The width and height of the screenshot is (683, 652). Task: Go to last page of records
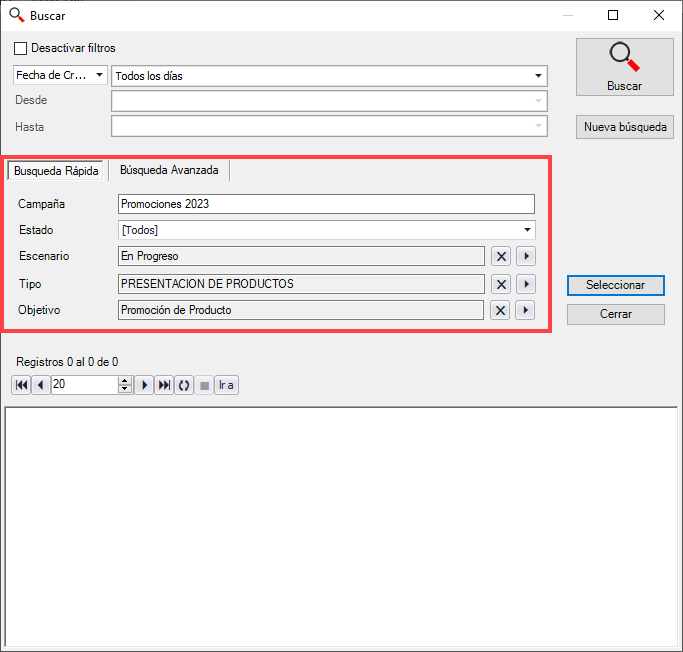tap(164, 385)
